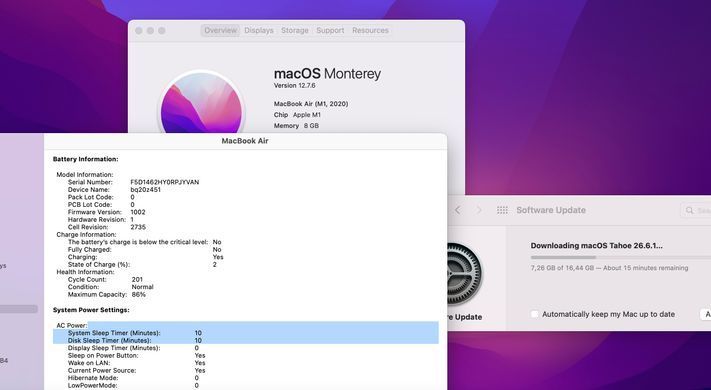Switch to the Overview tab
711x390 pixels.
coord(220,30)
